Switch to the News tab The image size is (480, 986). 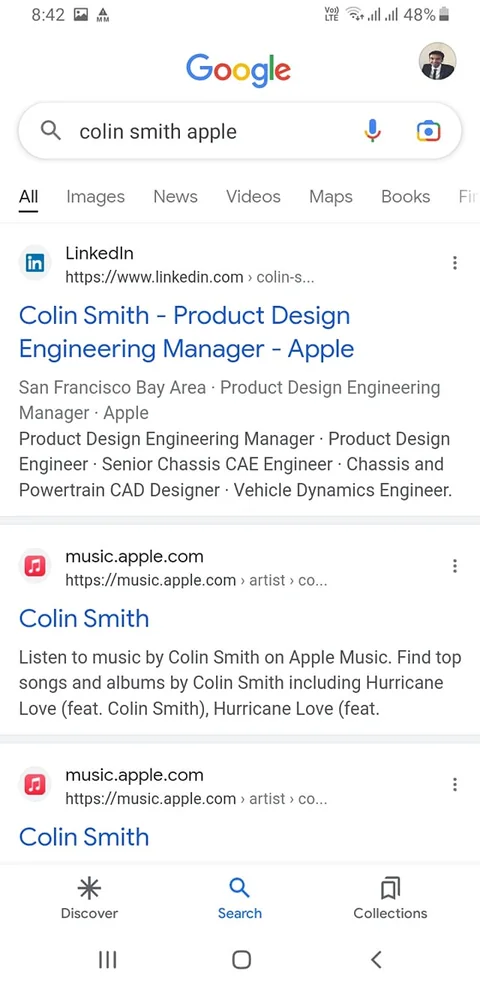[x=176, y=196]
